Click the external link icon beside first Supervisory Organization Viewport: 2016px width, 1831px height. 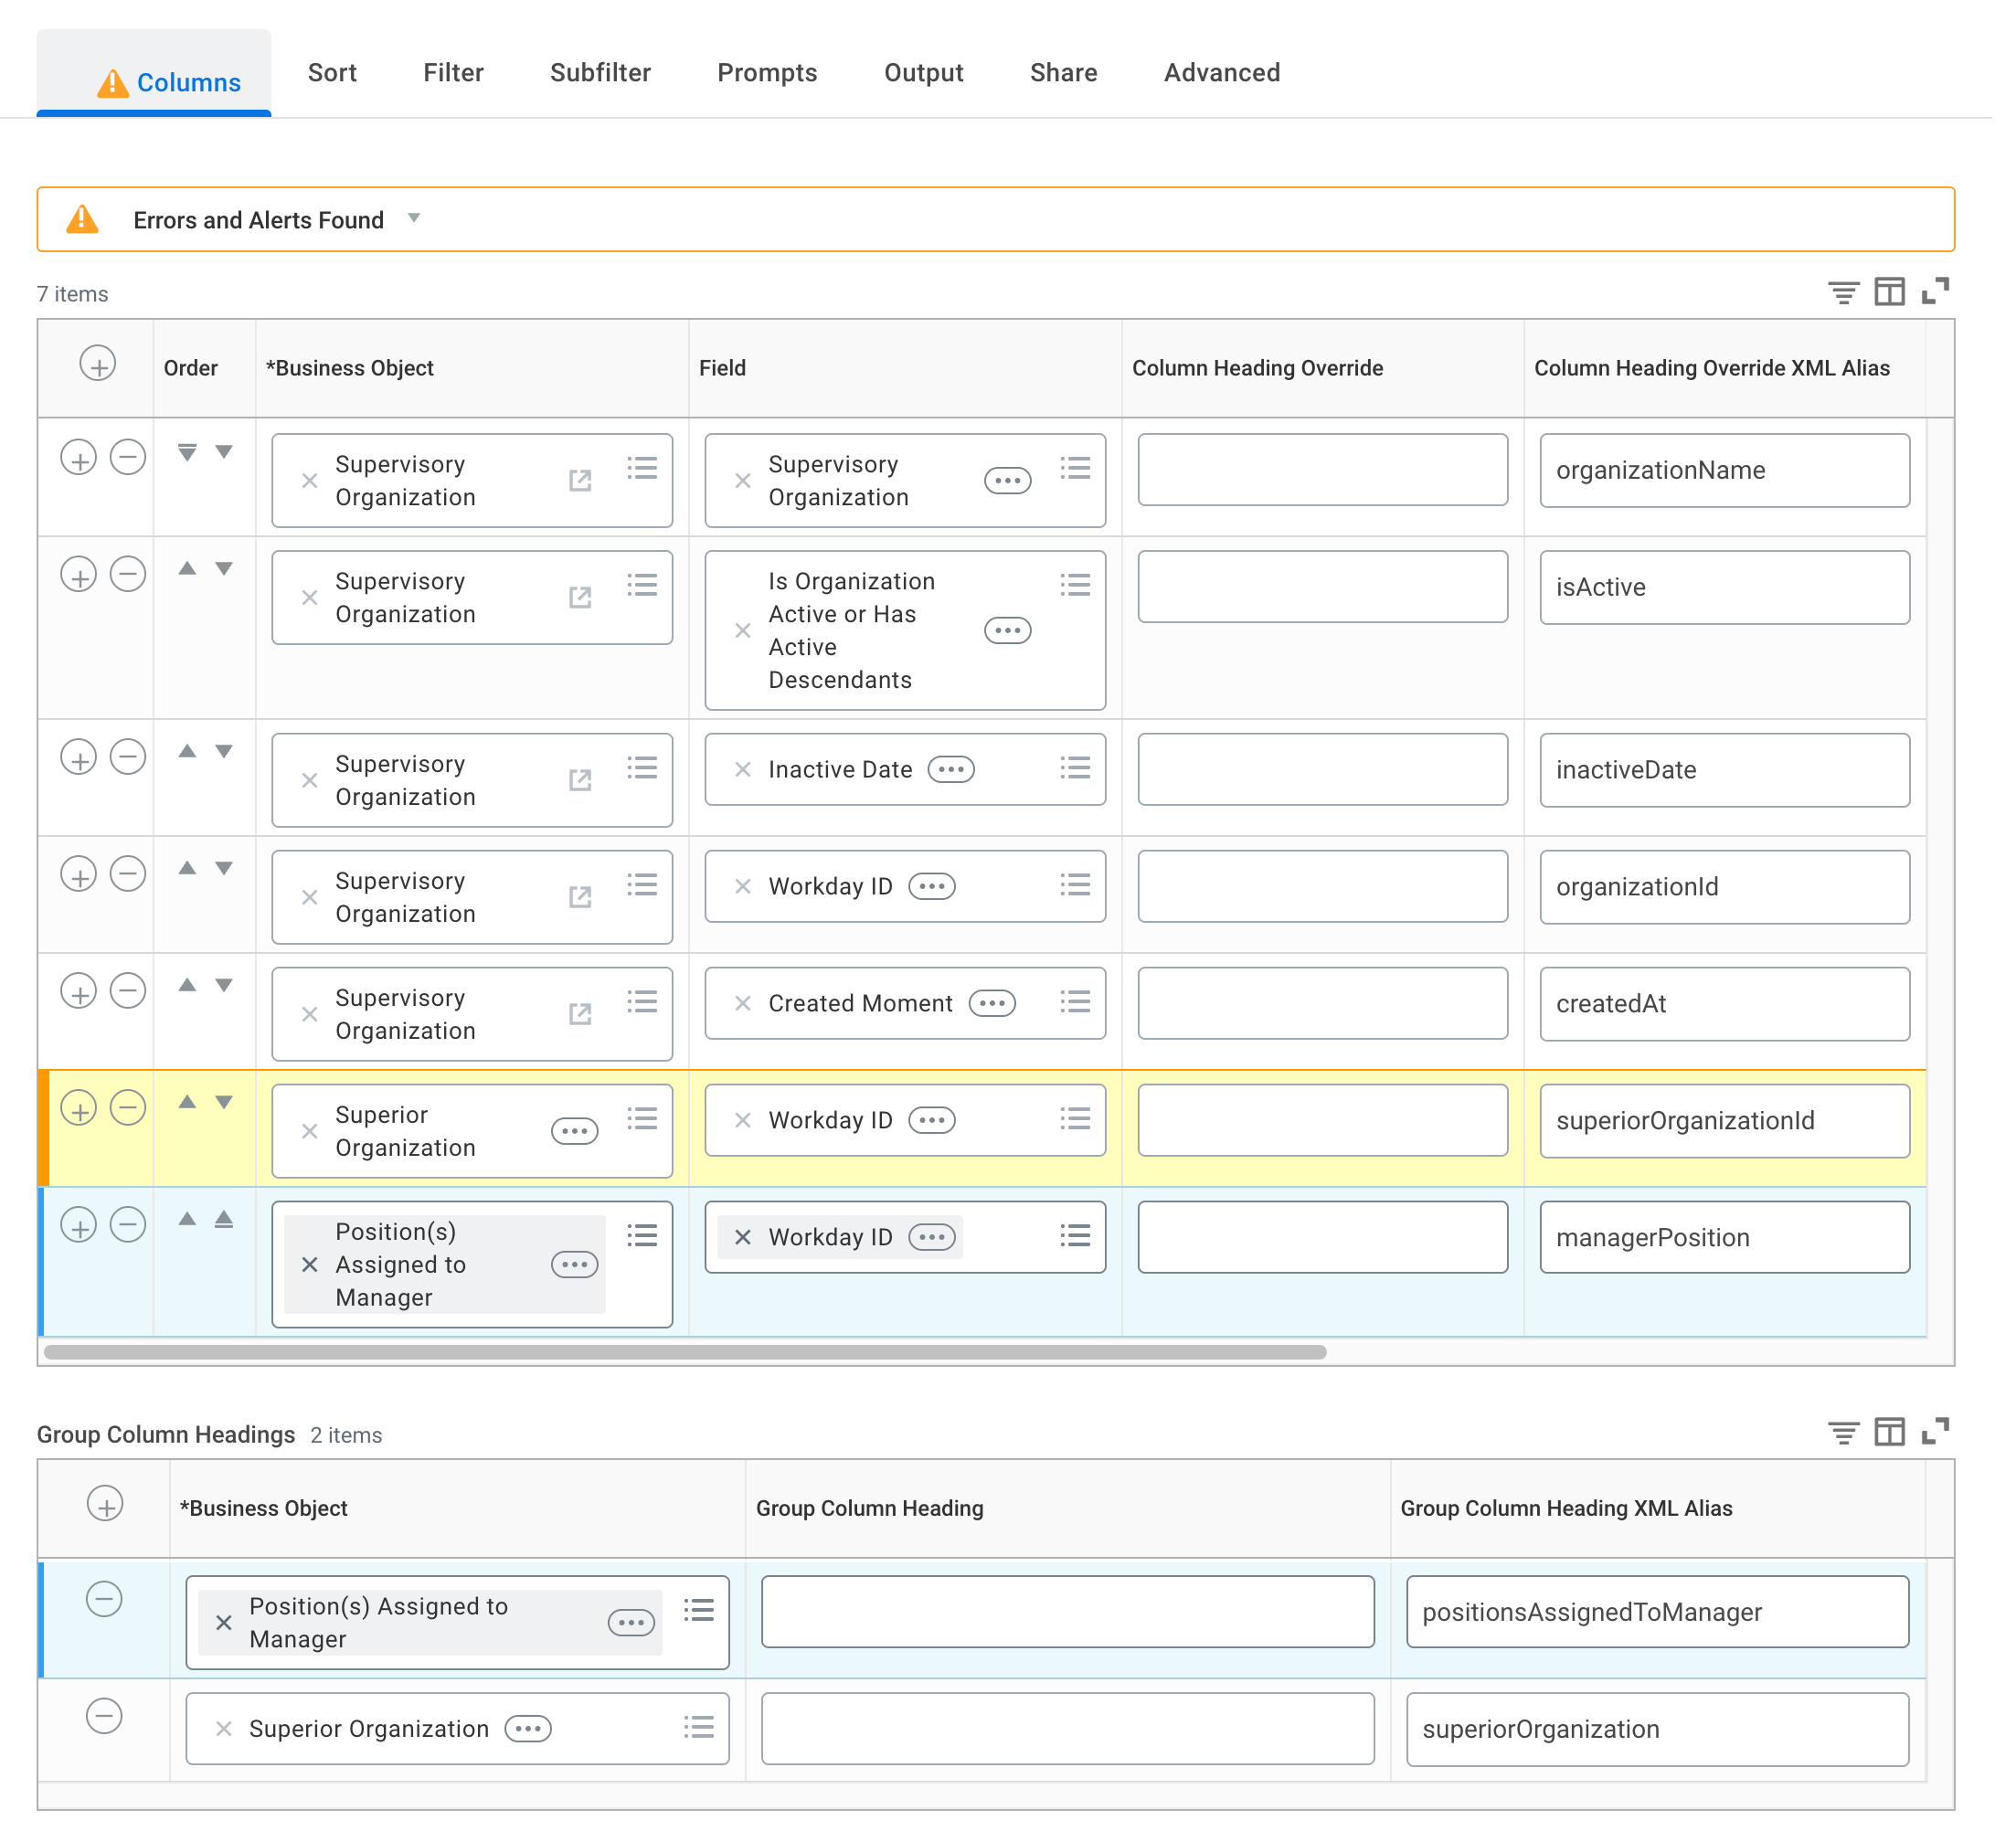point(580,480)
